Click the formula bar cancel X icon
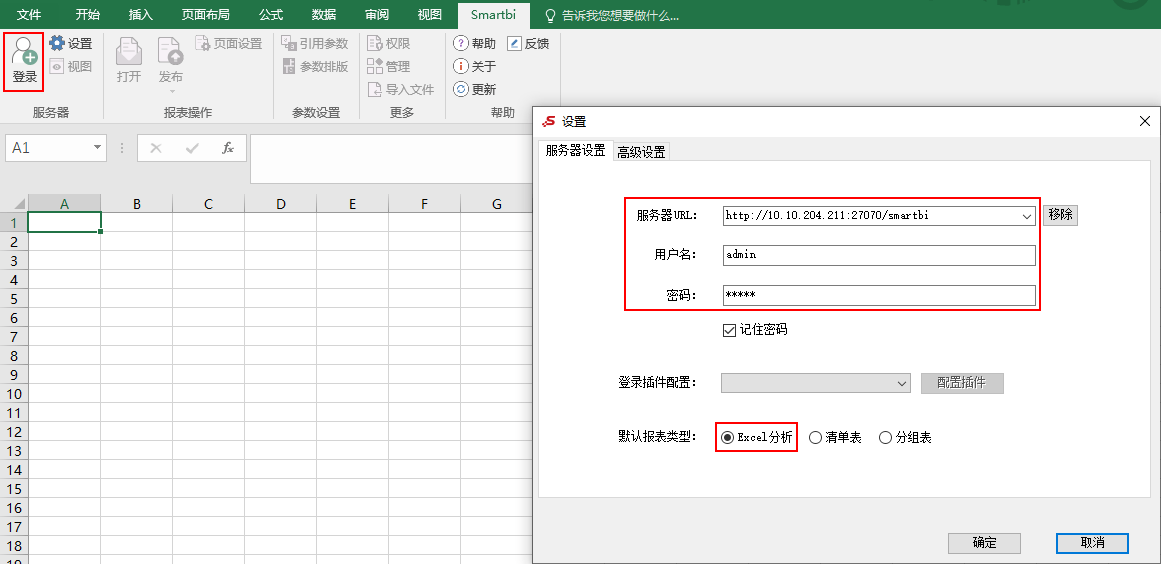This screenshot has width=1161, height=564. tap(155, 148)
